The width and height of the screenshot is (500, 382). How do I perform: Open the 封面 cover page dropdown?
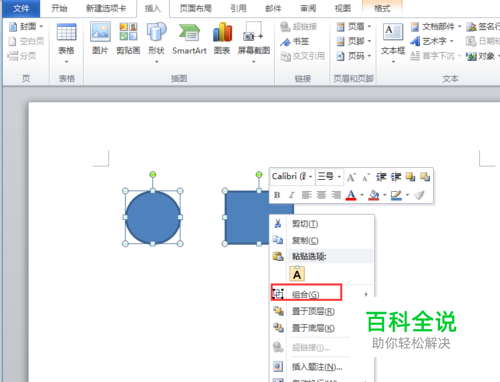(26, 26)
